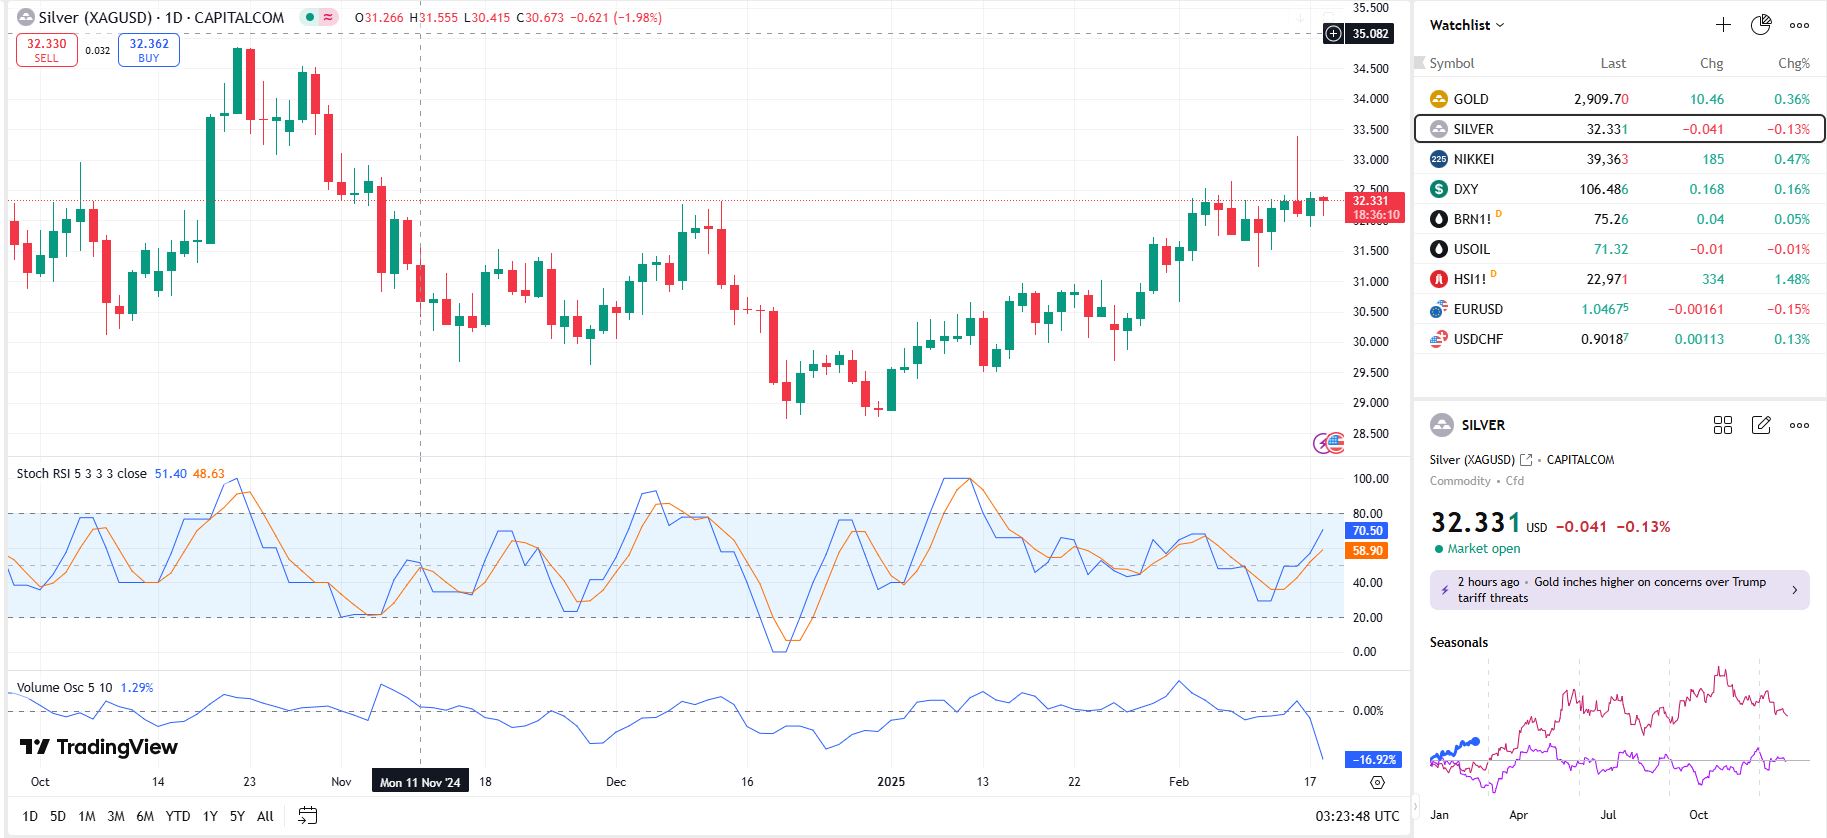Image resolution: width=1827 pixels, height=838 pixels.
Task: Open the go-to-date calendar icon
Action: tap(307, 816)
